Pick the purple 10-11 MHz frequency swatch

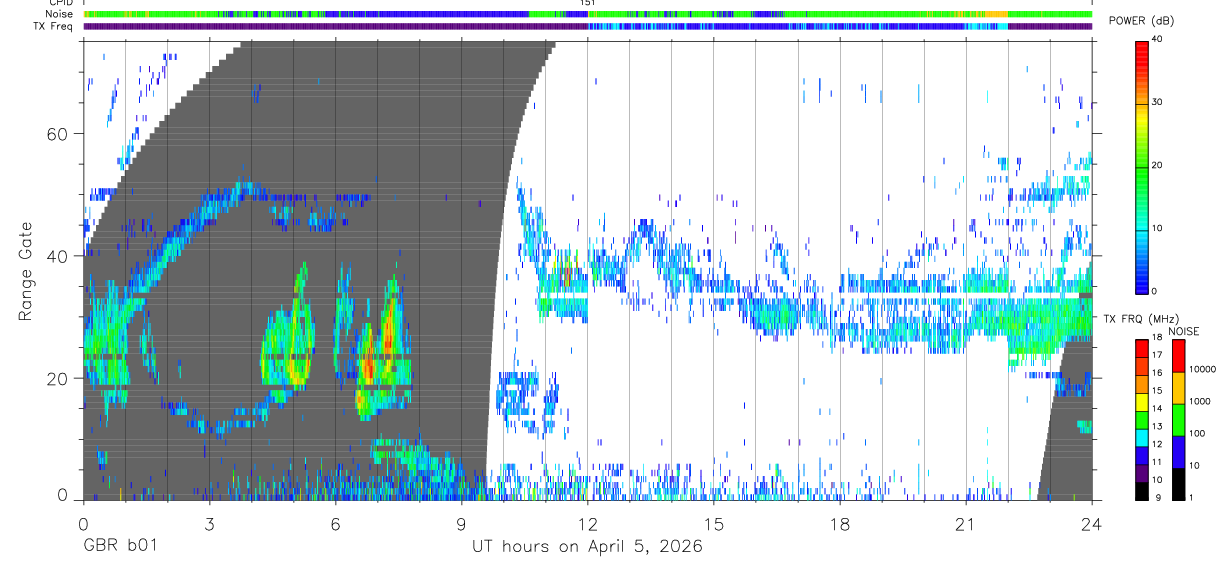pos(1143,472)
